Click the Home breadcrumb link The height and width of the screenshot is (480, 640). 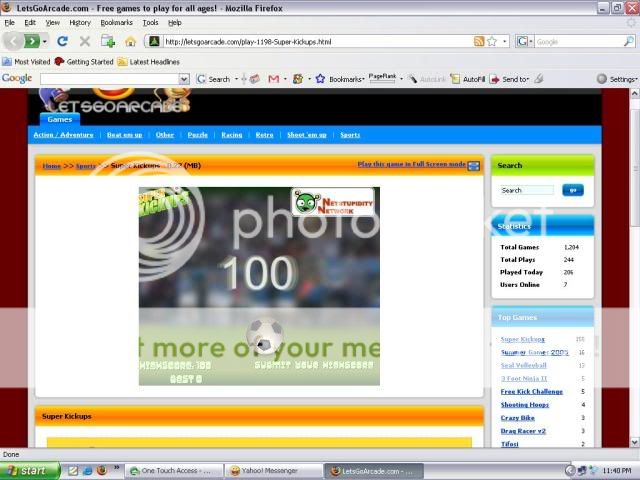pyautogui.click(x=51, y=166)
